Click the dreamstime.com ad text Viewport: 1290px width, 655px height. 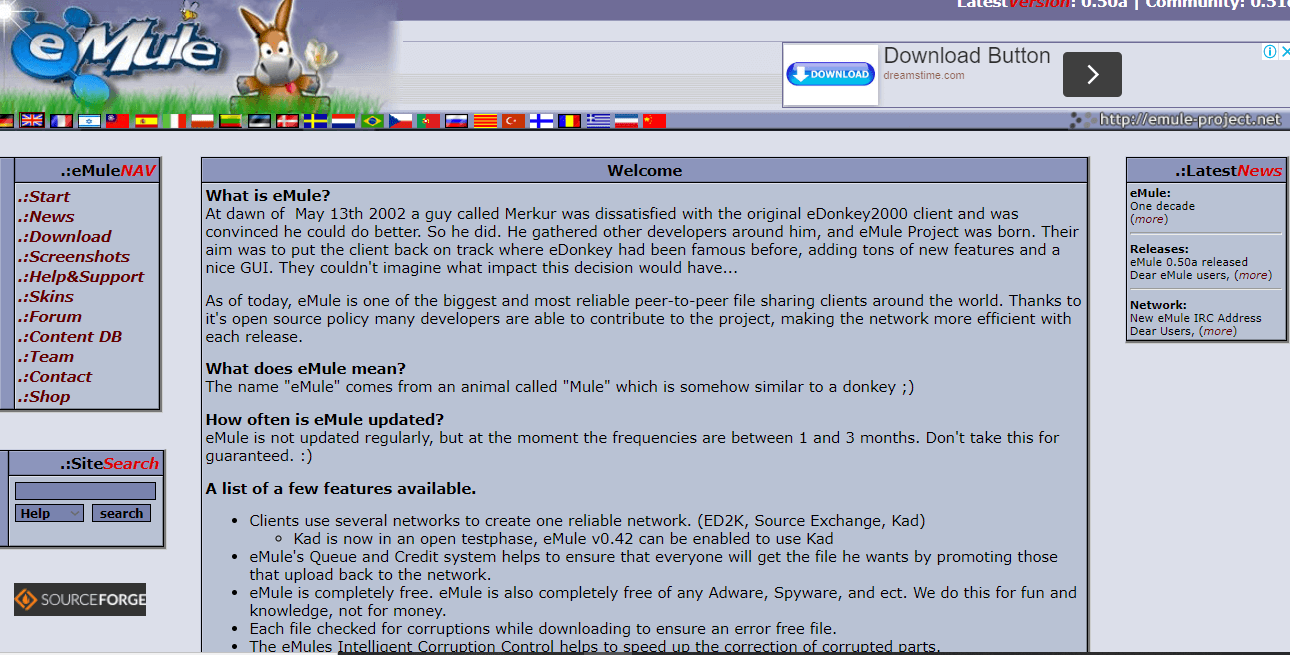tap(923, 76)
